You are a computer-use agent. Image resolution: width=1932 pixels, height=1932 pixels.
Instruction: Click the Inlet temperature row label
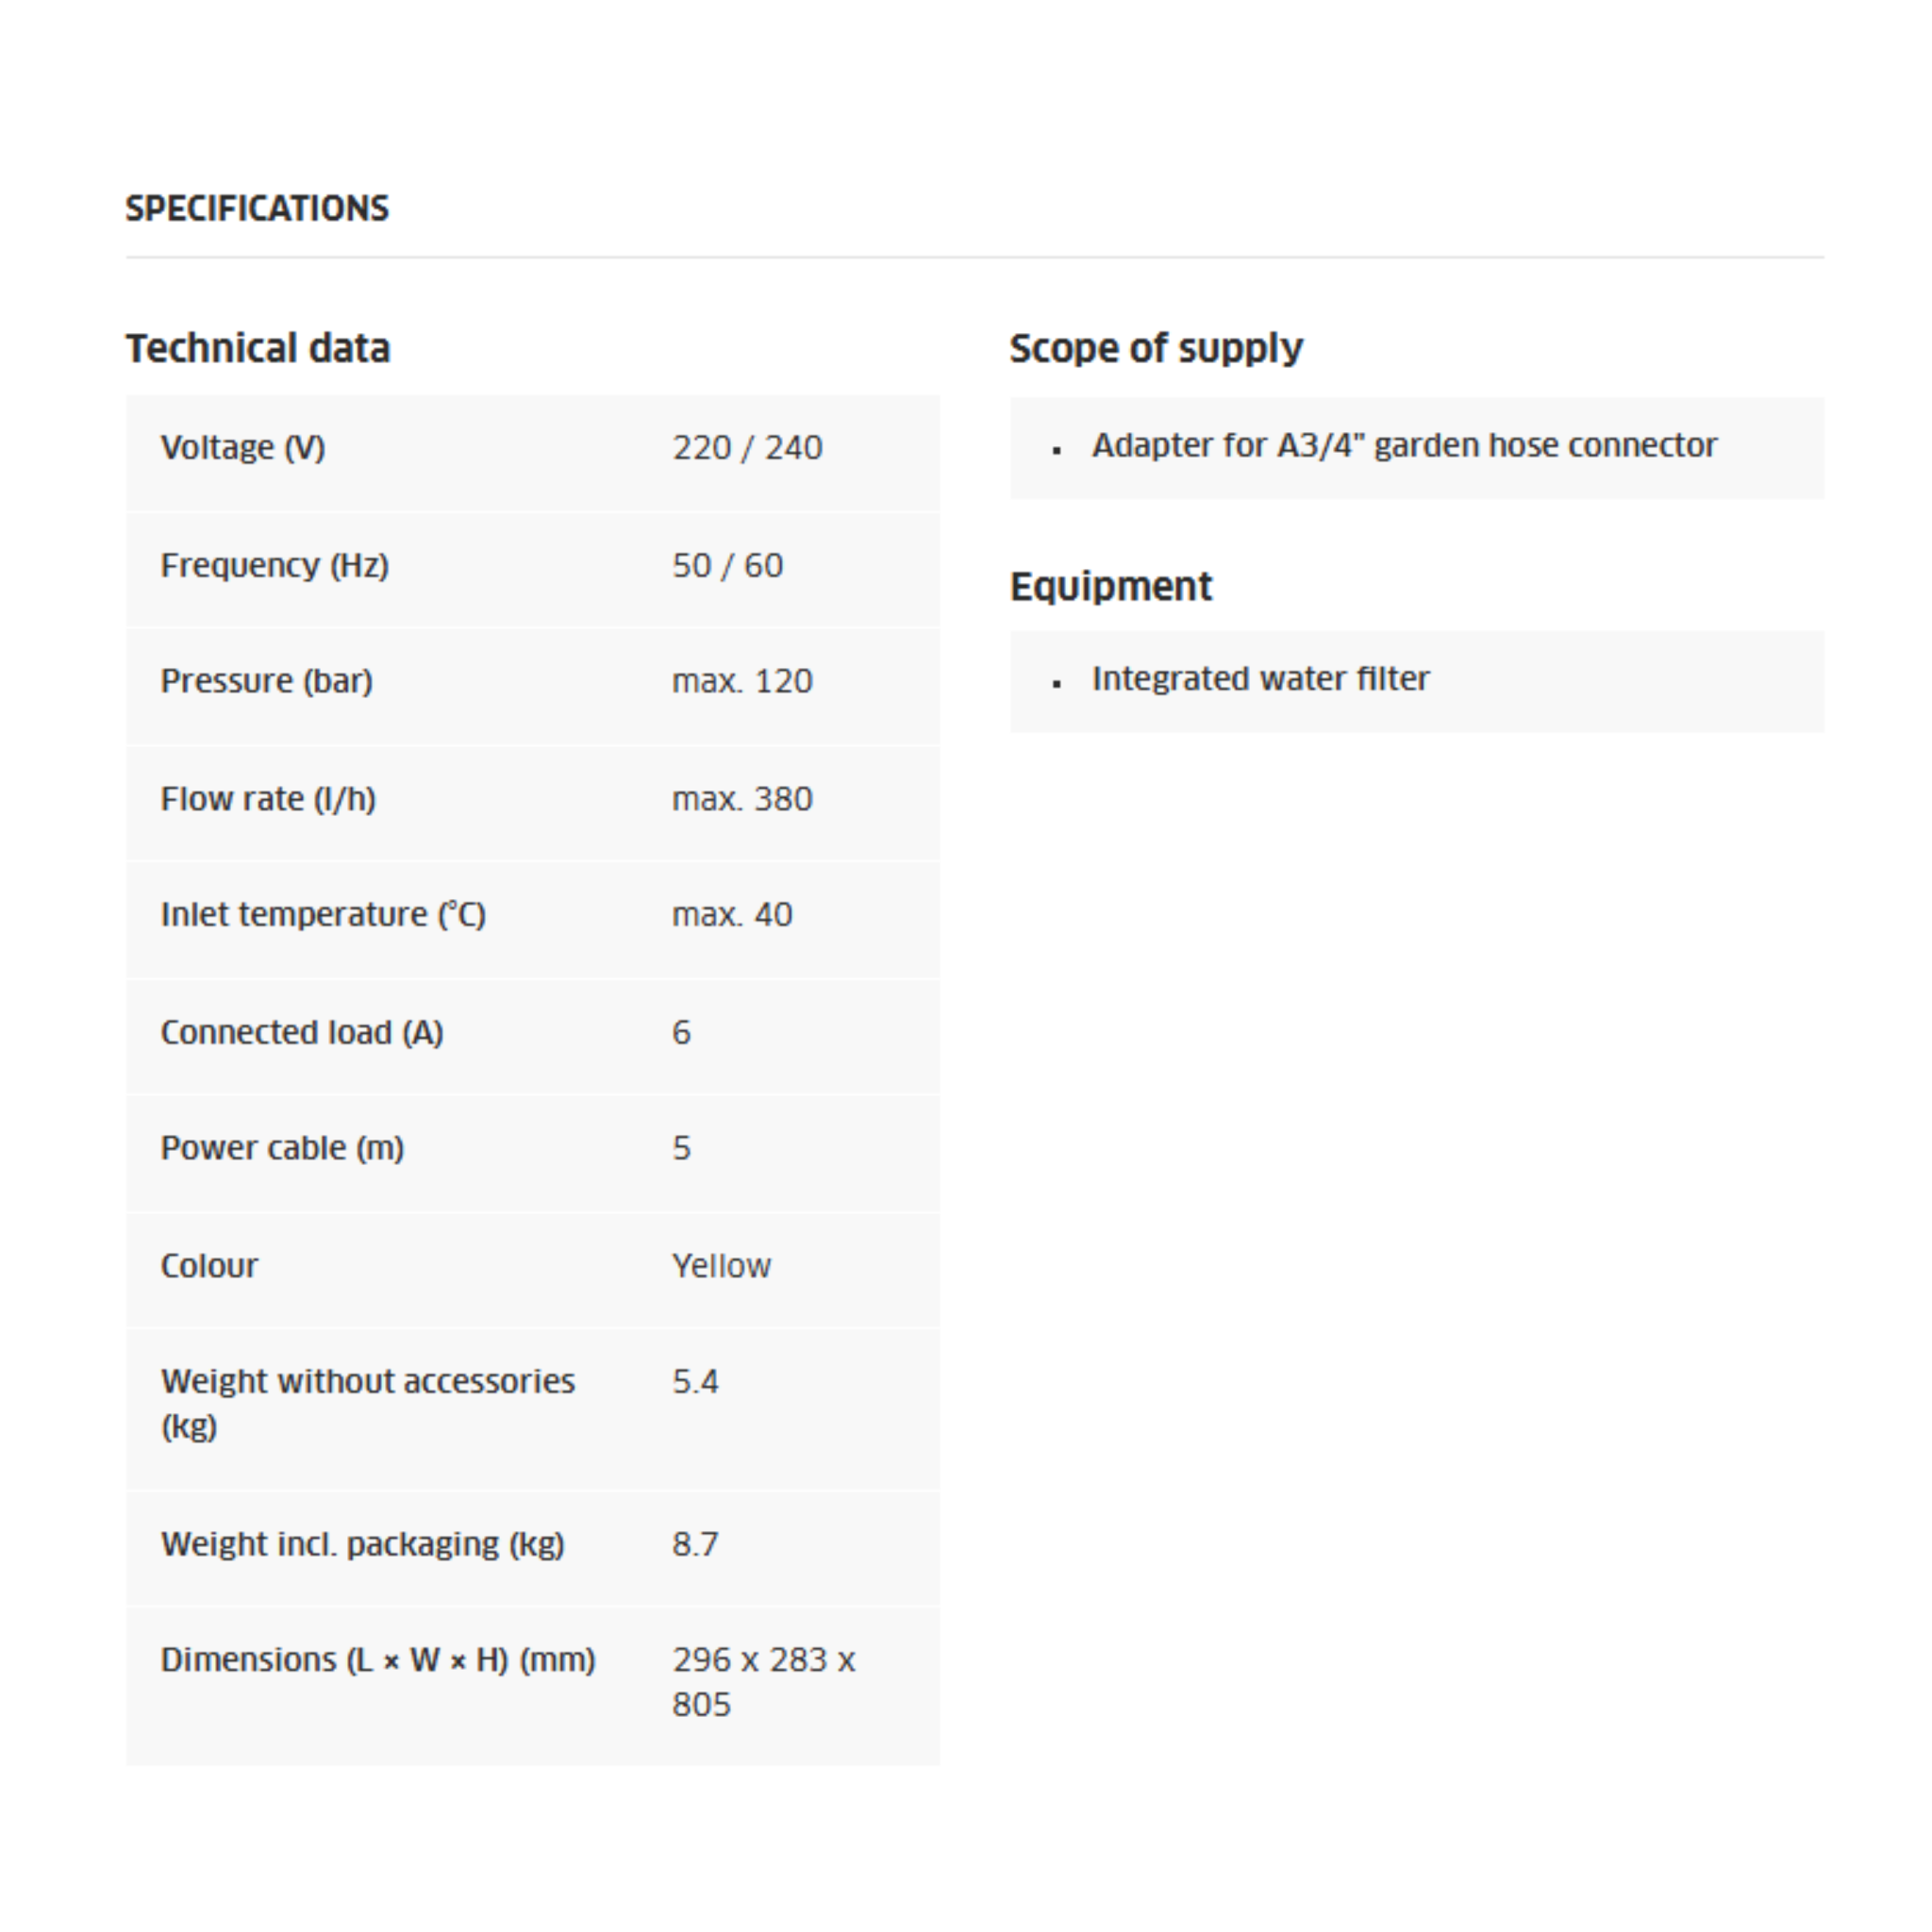point(323,915)
